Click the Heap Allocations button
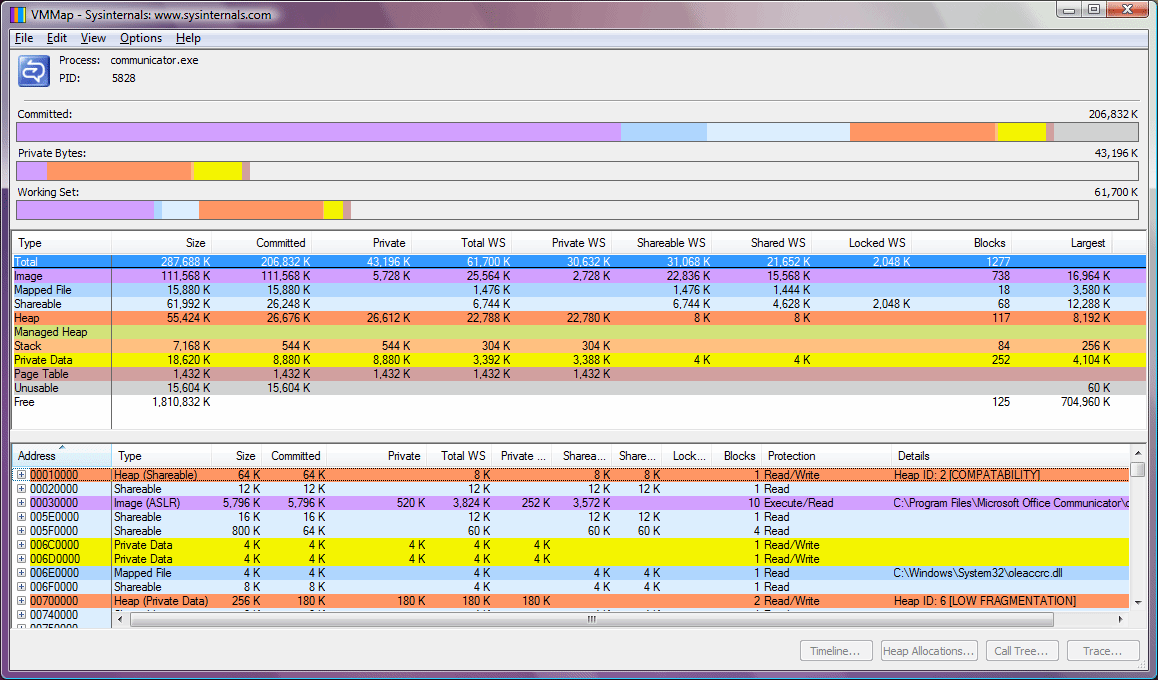 [x=929, y=651]
